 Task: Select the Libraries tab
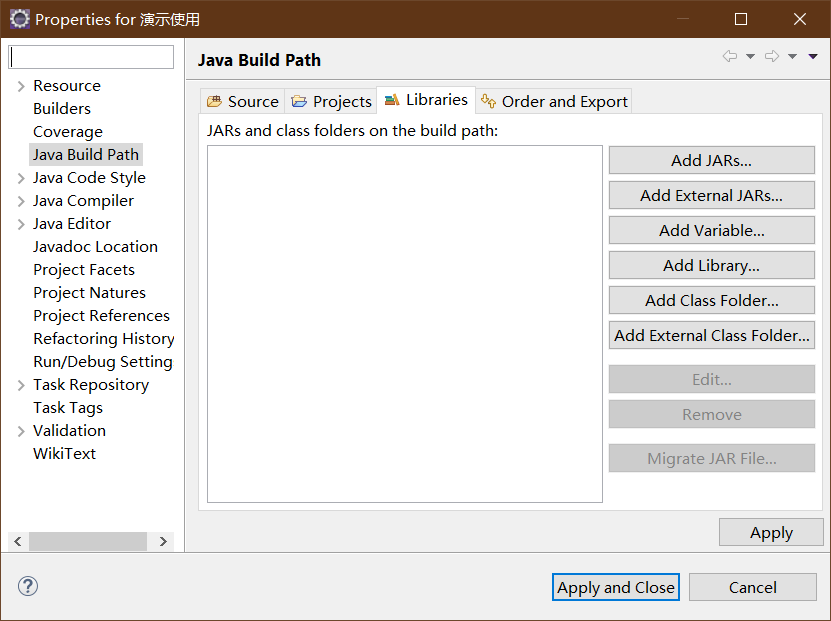[x=426, y=100]
